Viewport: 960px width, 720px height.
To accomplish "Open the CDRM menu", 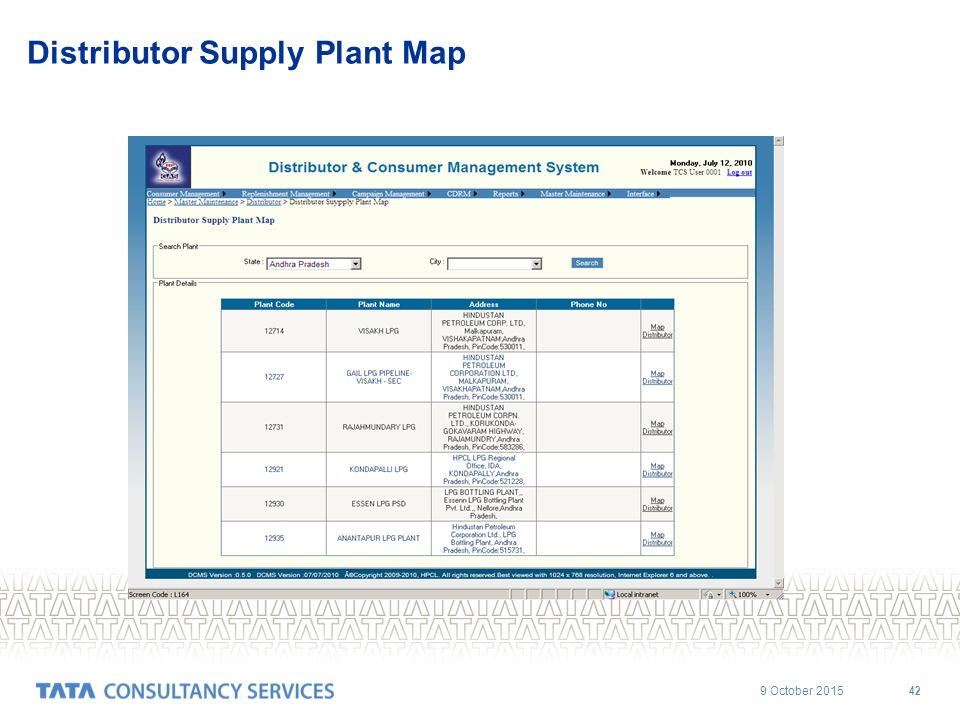I will tap(461, 194).
